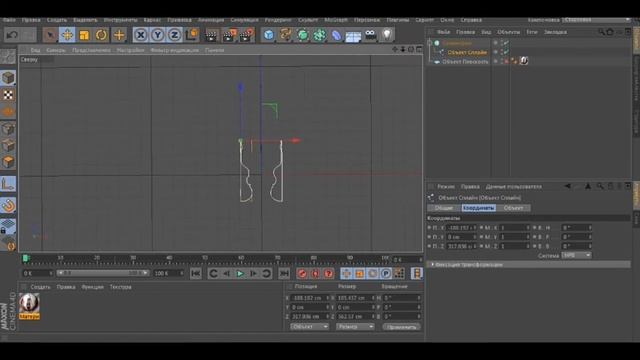Image resolution: width=640 pixels, height=360 pixels.
Task: Open the viewport Filter menu
Action: click(x=174, y=50)
